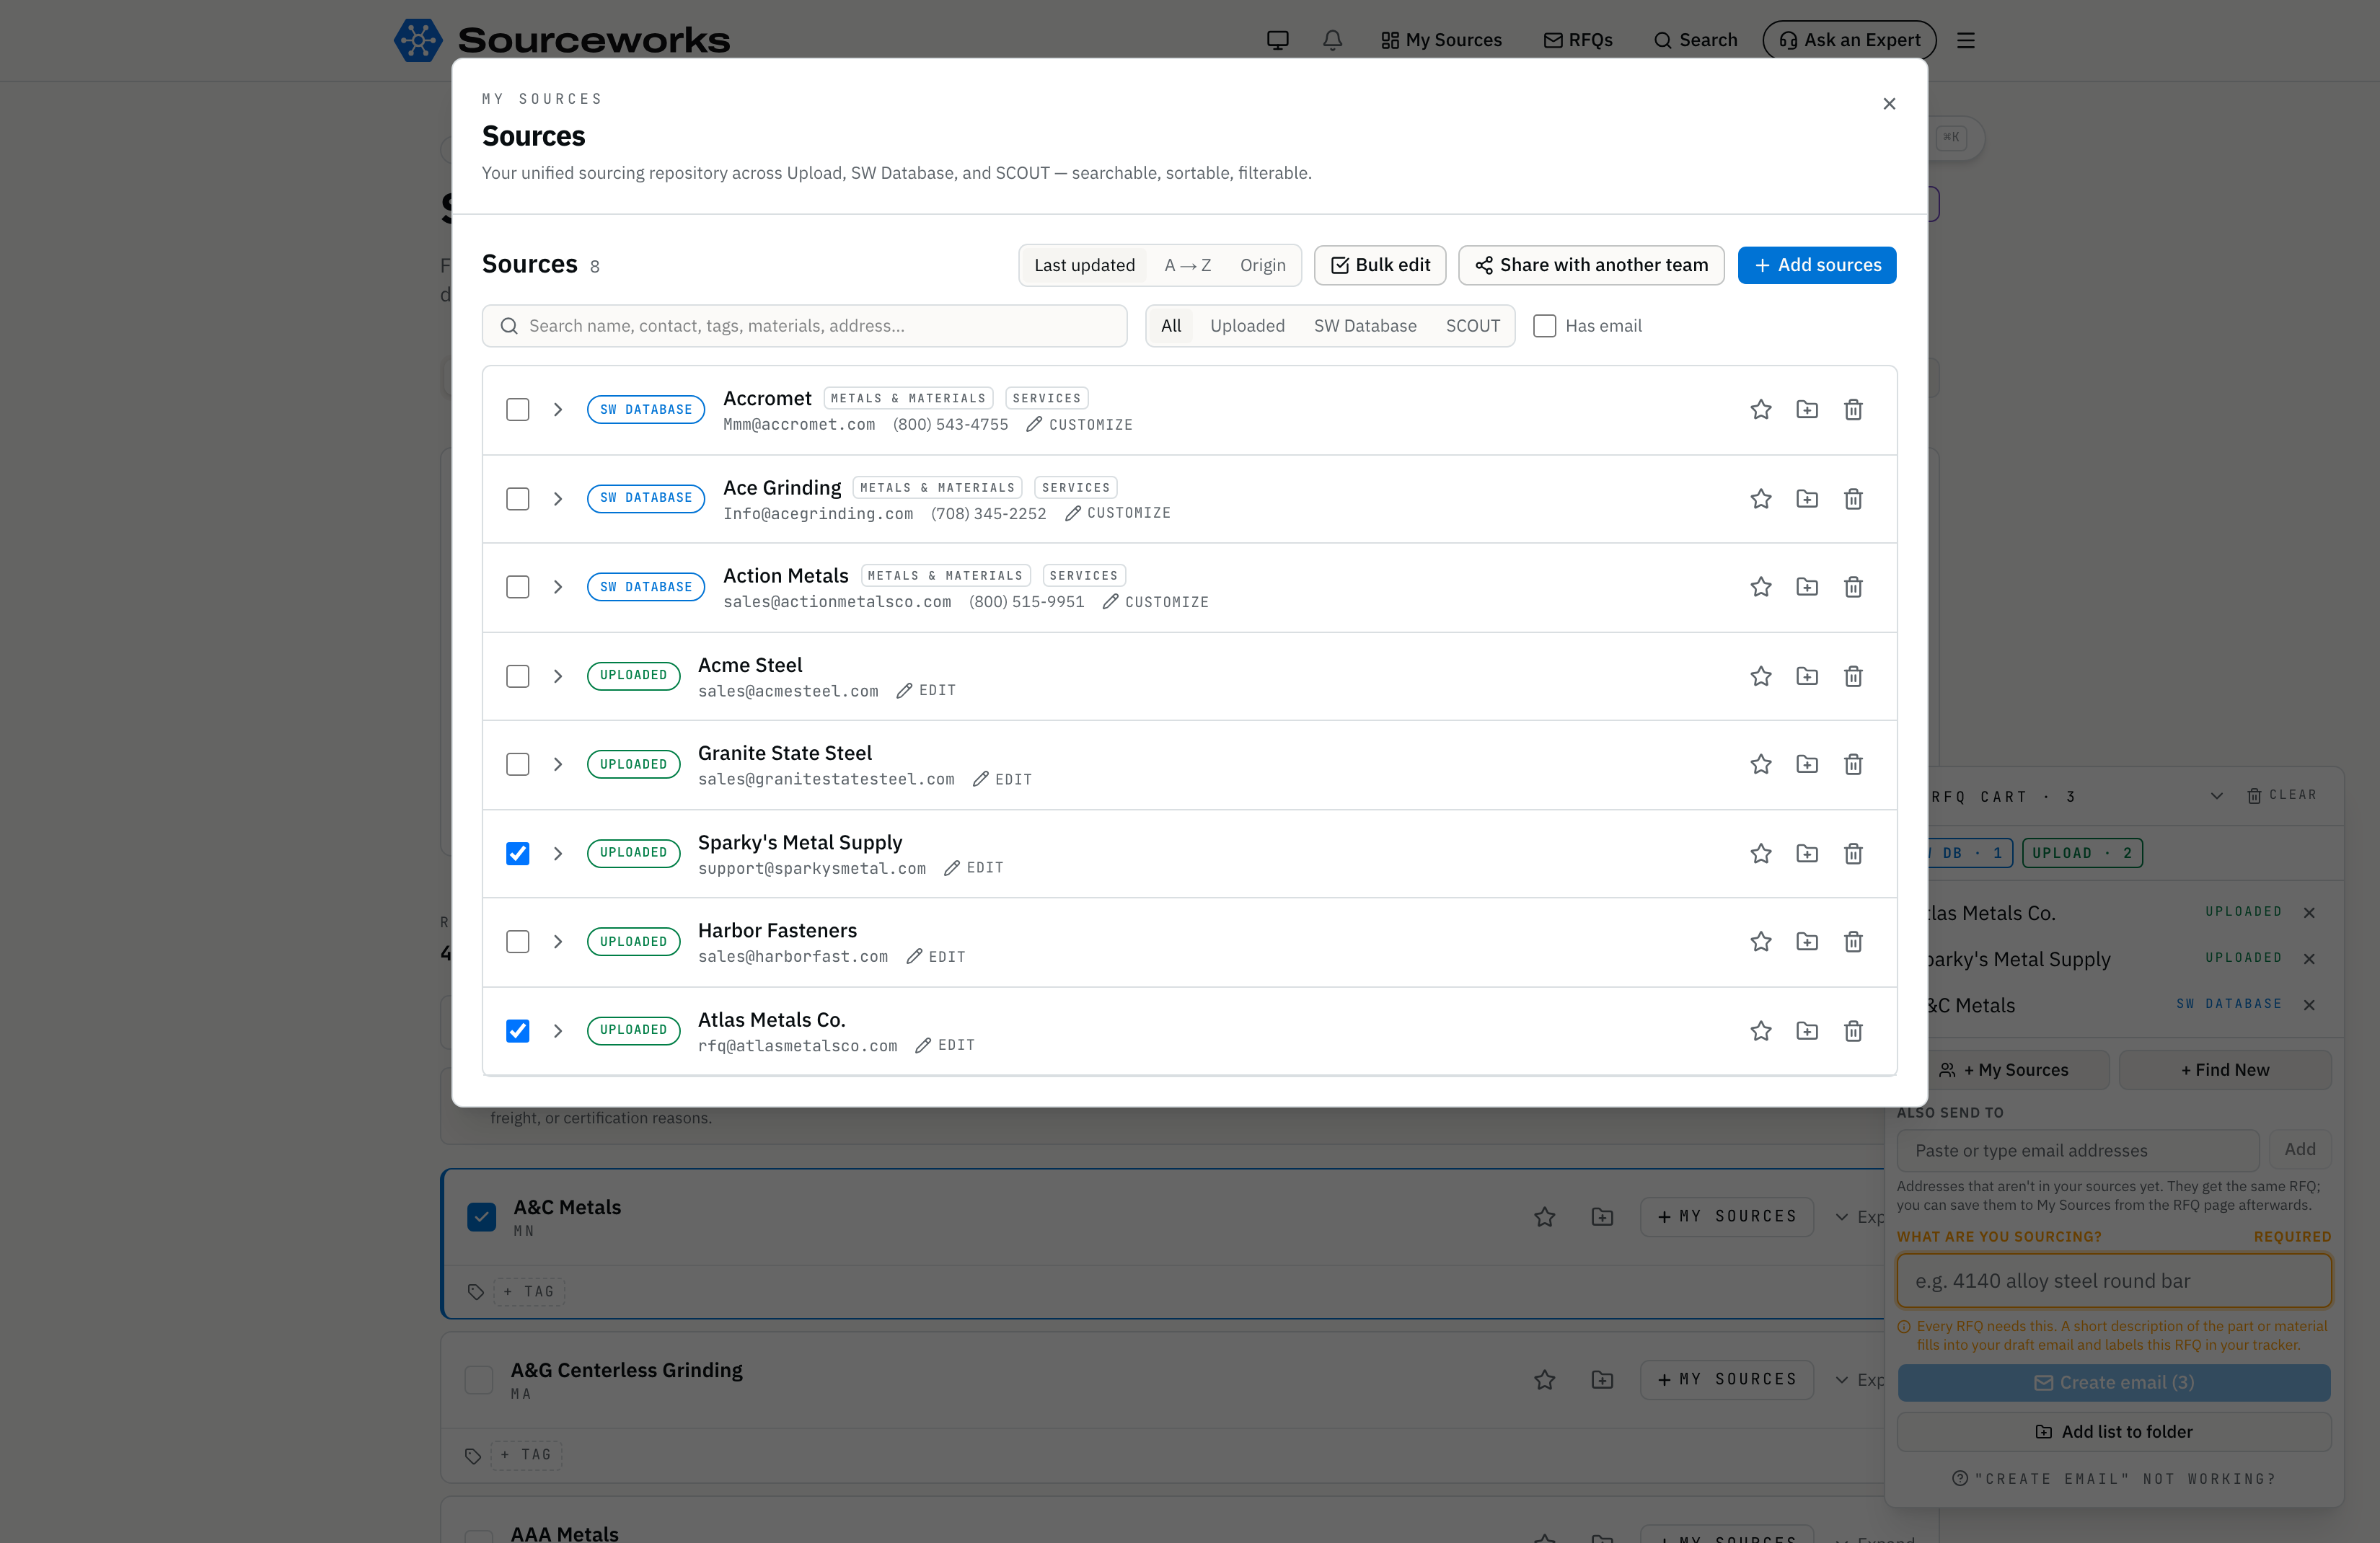Star the Accromet source
The image size is (2380, 1543).
pyautogui.click(x=1761, y=410)
